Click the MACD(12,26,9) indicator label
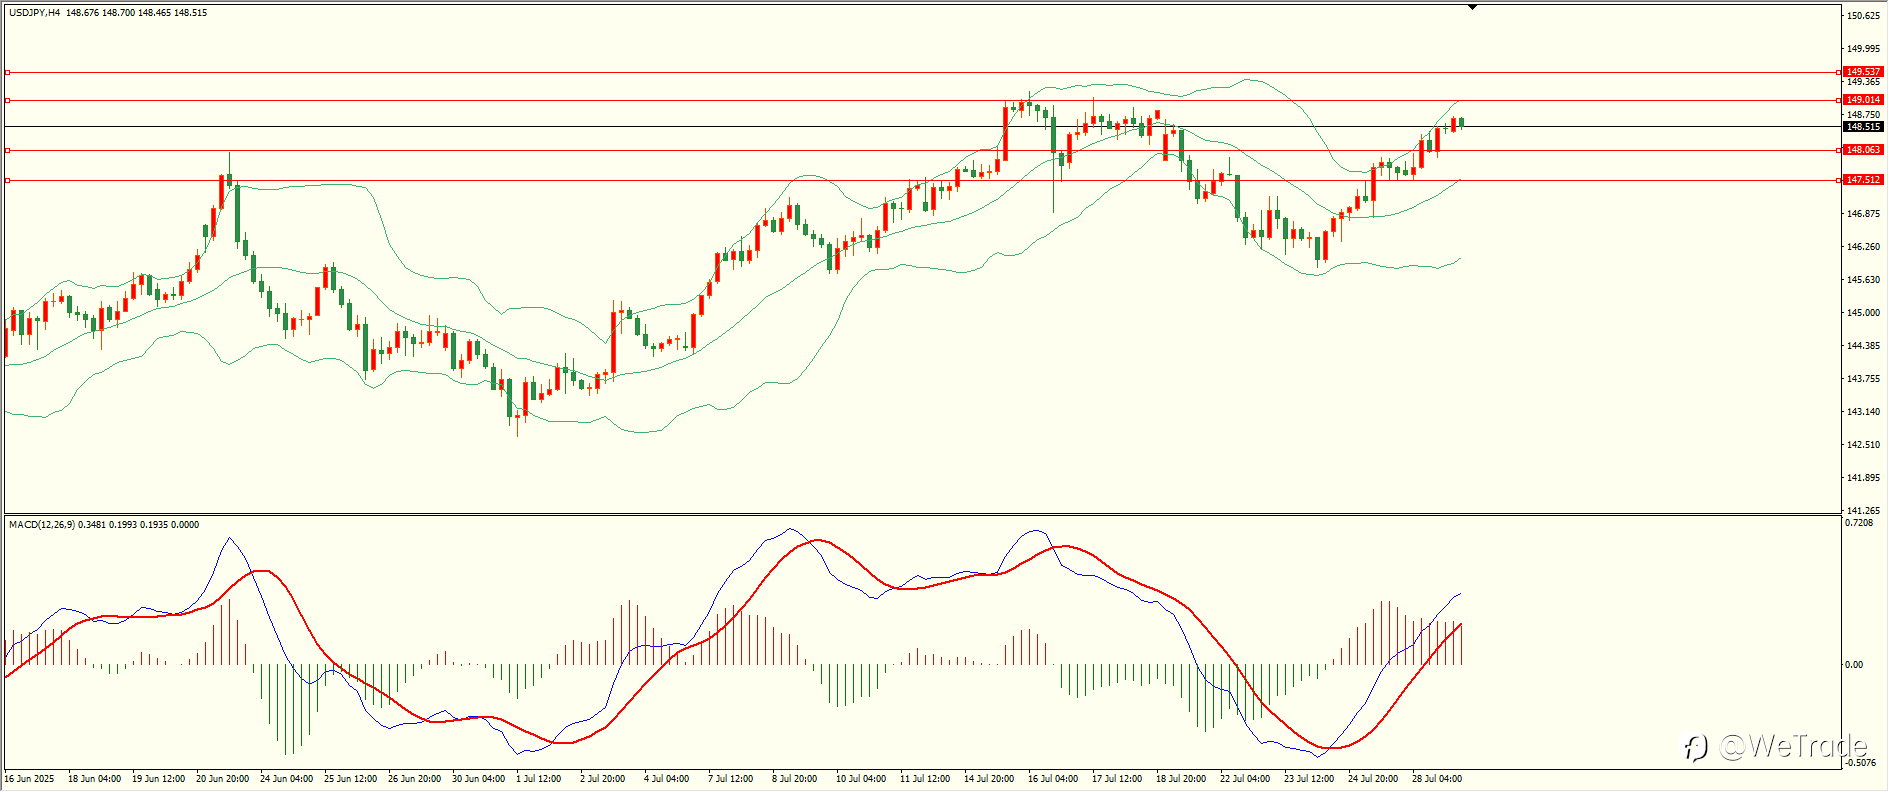The height and width of the screenshot is (792, 1889). pos(41,524)
